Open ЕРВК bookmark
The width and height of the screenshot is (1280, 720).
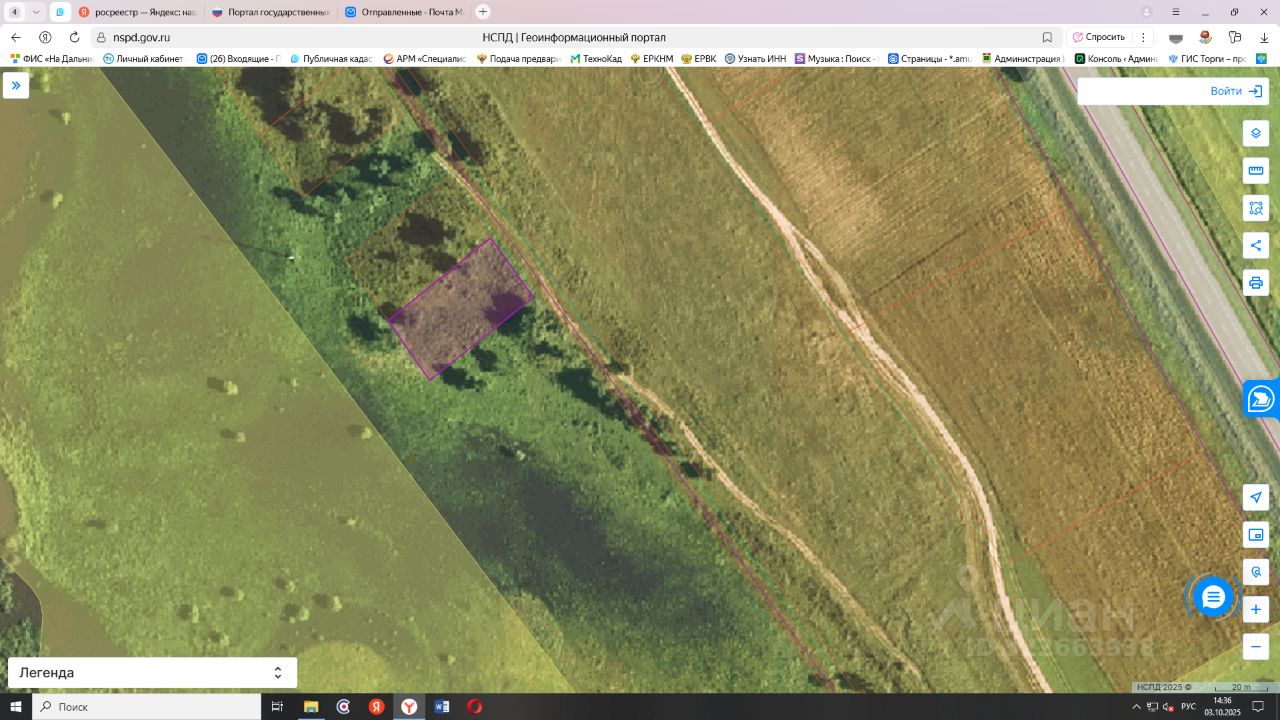(x=699, y=59)
